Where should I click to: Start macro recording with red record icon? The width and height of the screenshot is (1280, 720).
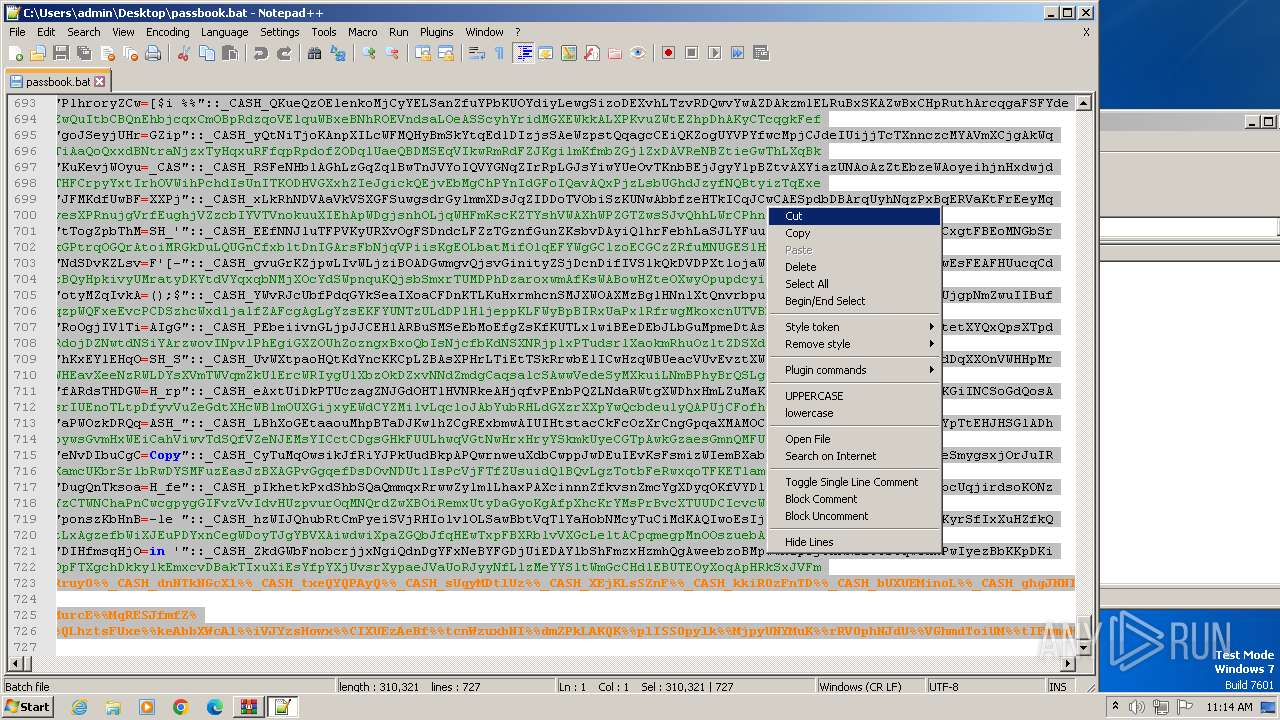(668, 53)
